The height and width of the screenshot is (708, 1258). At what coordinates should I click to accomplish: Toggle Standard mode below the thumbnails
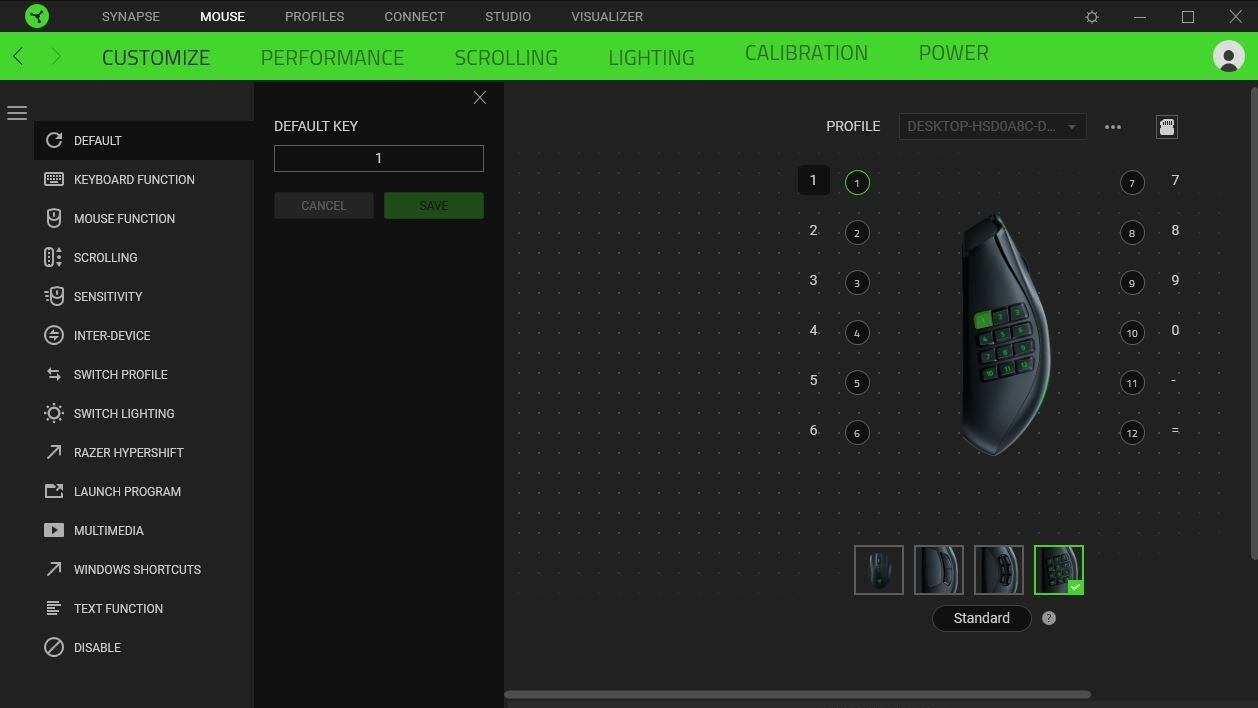[x=981, y=618]
